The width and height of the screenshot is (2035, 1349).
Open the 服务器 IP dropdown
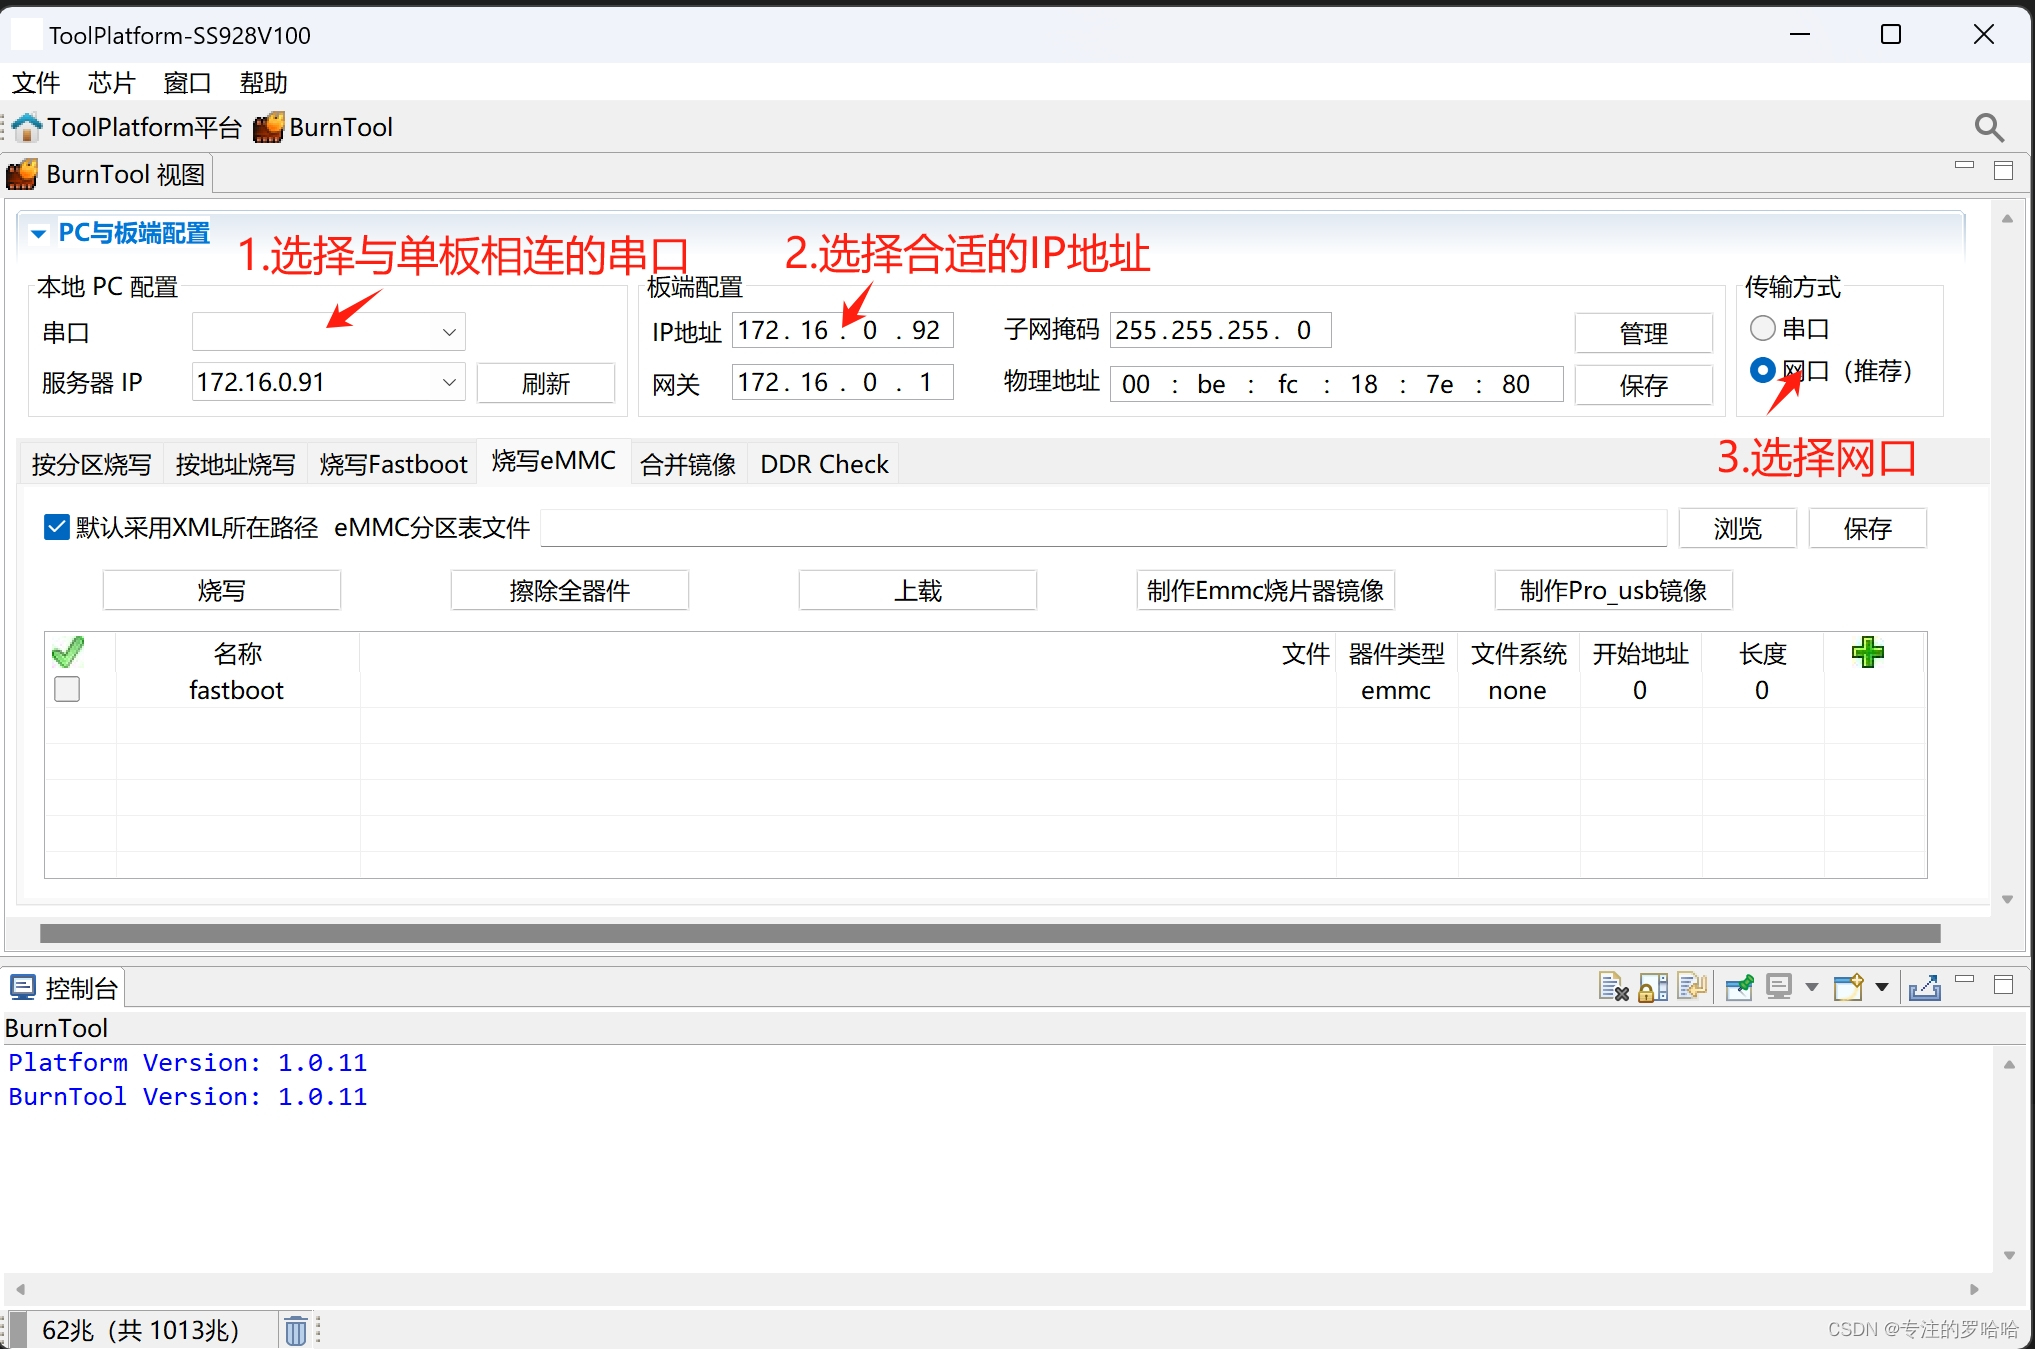tap(449, 382)
